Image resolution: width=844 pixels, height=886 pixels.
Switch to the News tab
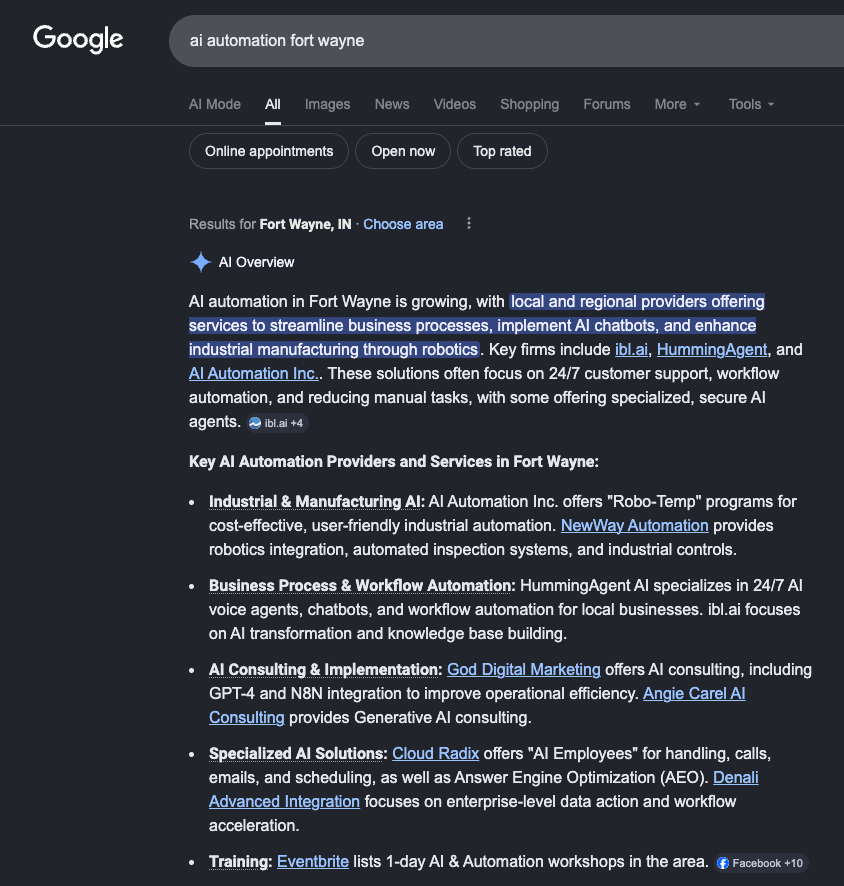[391, 104]
